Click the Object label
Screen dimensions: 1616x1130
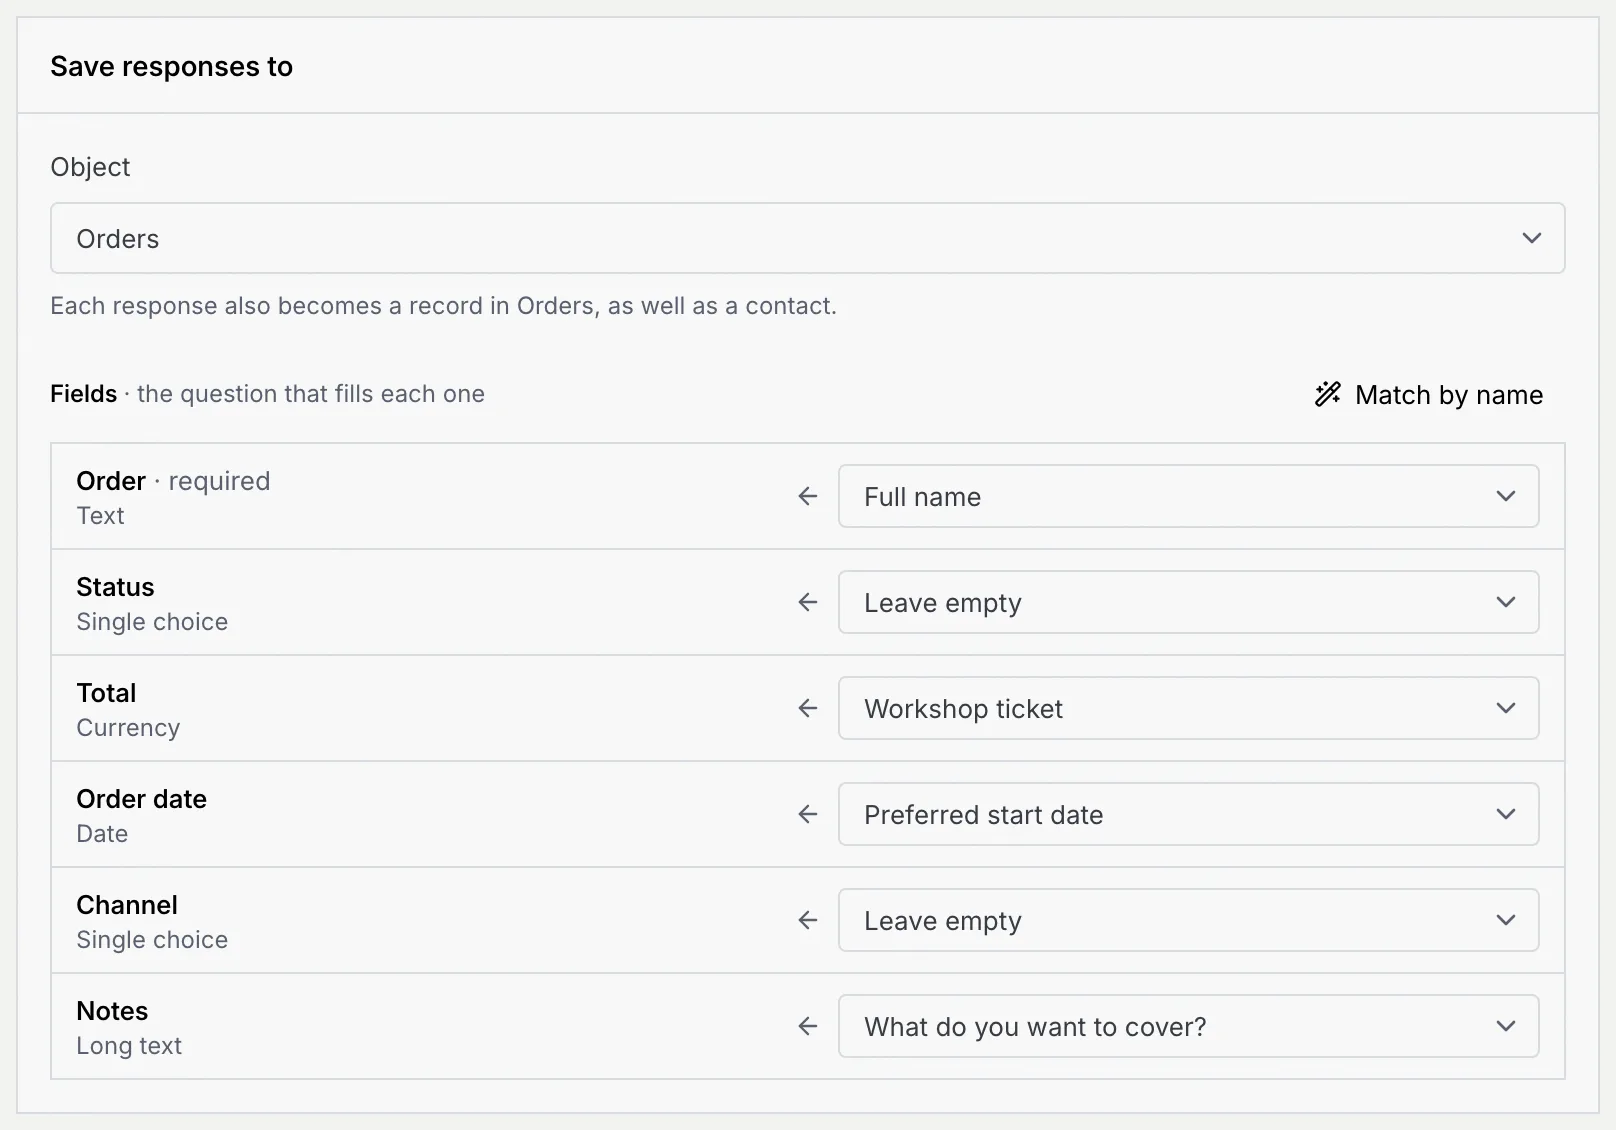pyautogui.click(x=90, y=167)
